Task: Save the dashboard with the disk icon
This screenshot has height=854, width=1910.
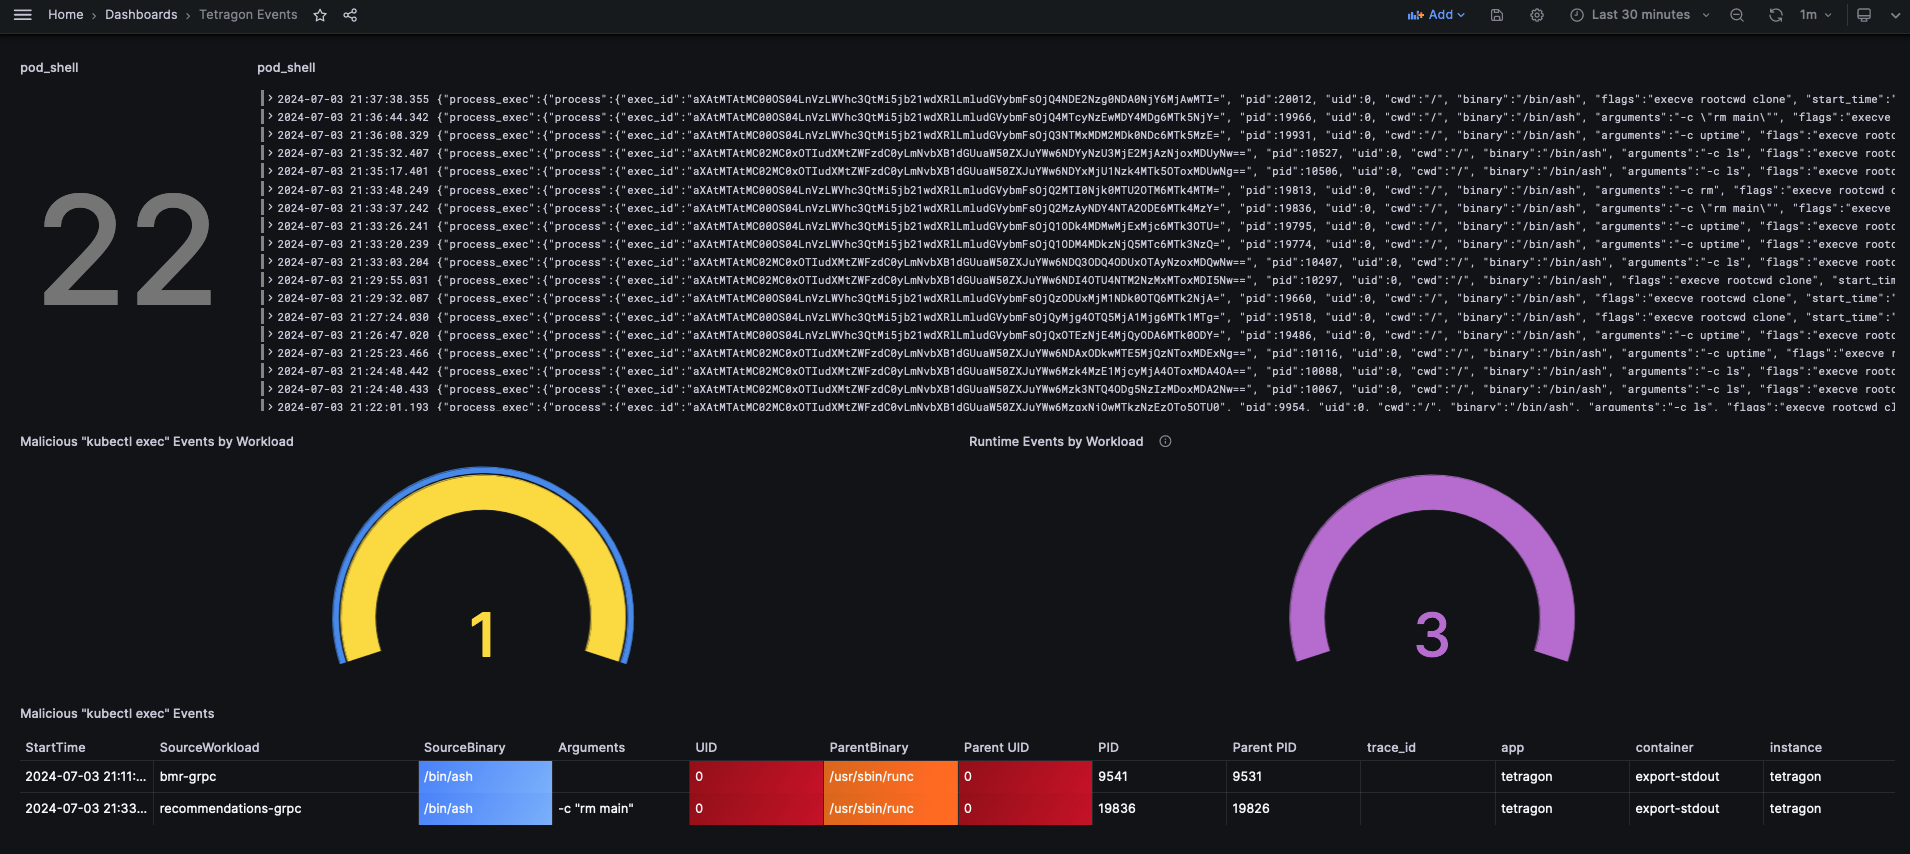Action: point(1497,15)
